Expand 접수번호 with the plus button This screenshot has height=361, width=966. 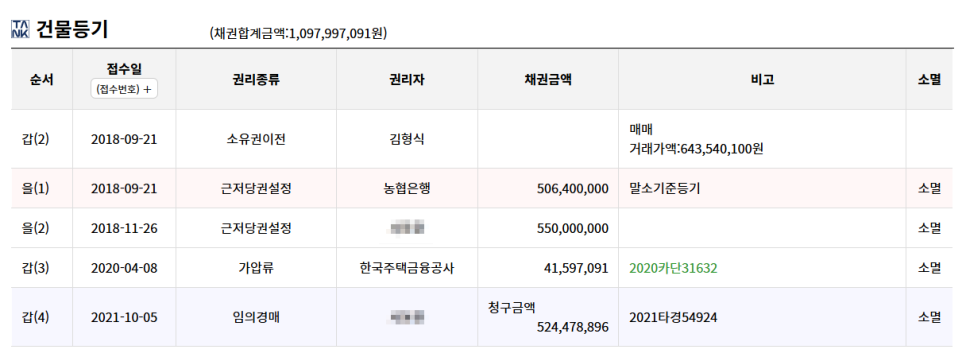[x=124, y=89]
